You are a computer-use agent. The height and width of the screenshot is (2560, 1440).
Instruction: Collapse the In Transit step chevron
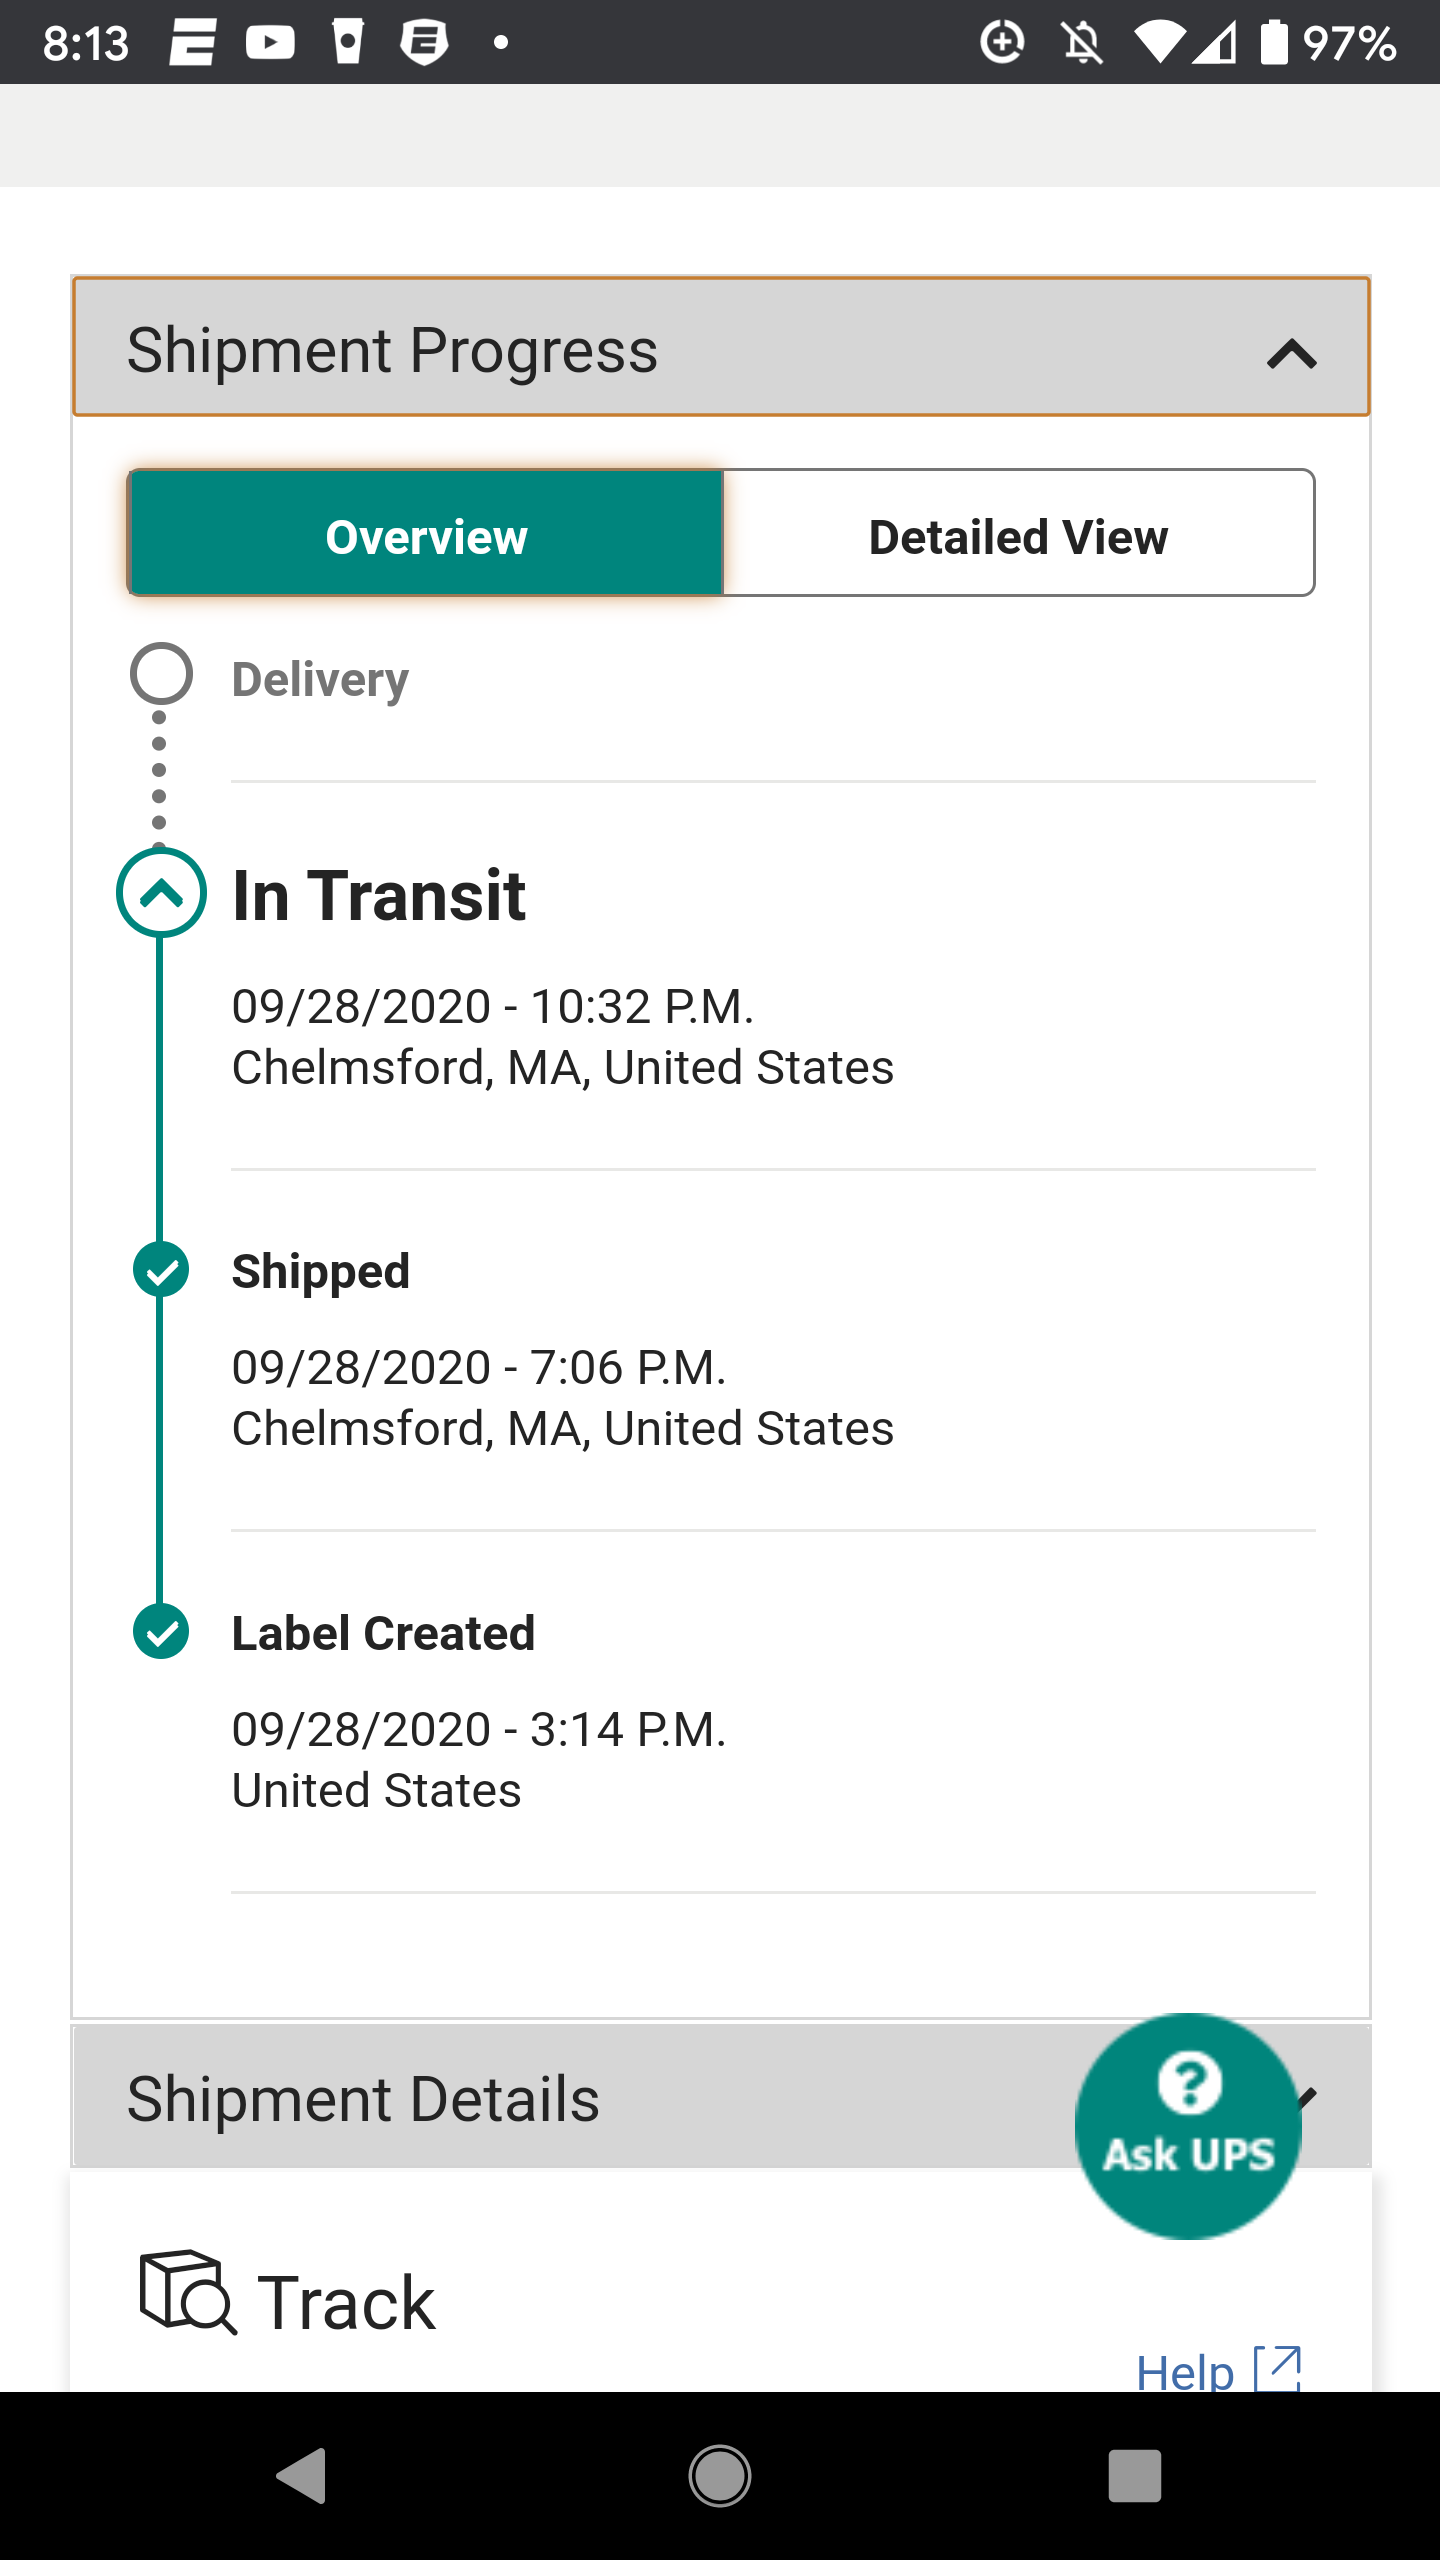pyautogui.click(x=161, y=892)
